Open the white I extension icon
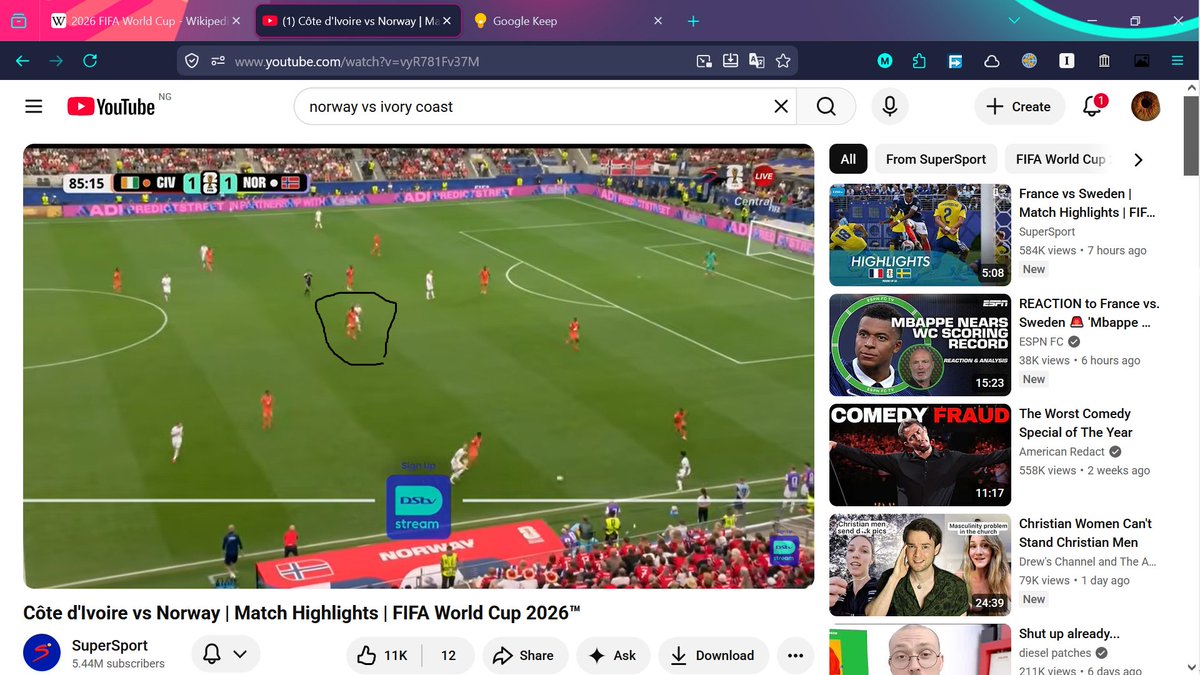 pyautogui.click(x=1067, y=61)
